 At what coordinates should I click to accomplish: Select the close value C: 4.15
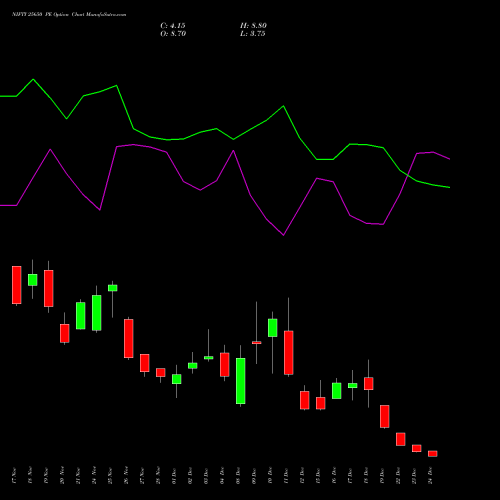pyautogui.click(x=173, y=26)
